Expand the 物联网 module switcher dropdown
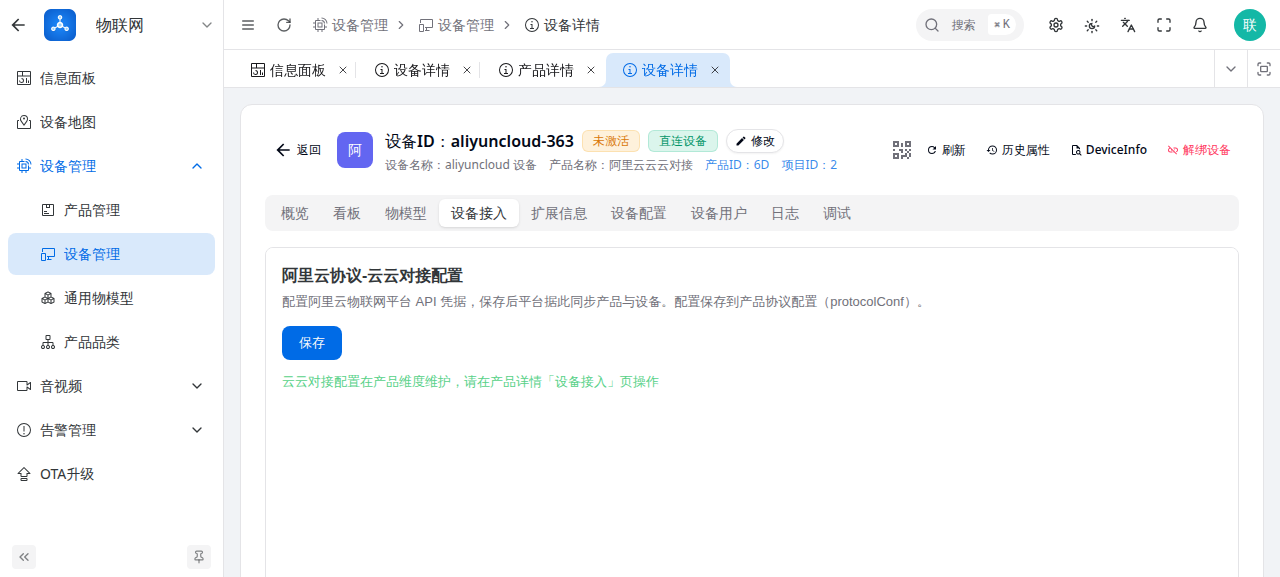 (x=207, y=25)
